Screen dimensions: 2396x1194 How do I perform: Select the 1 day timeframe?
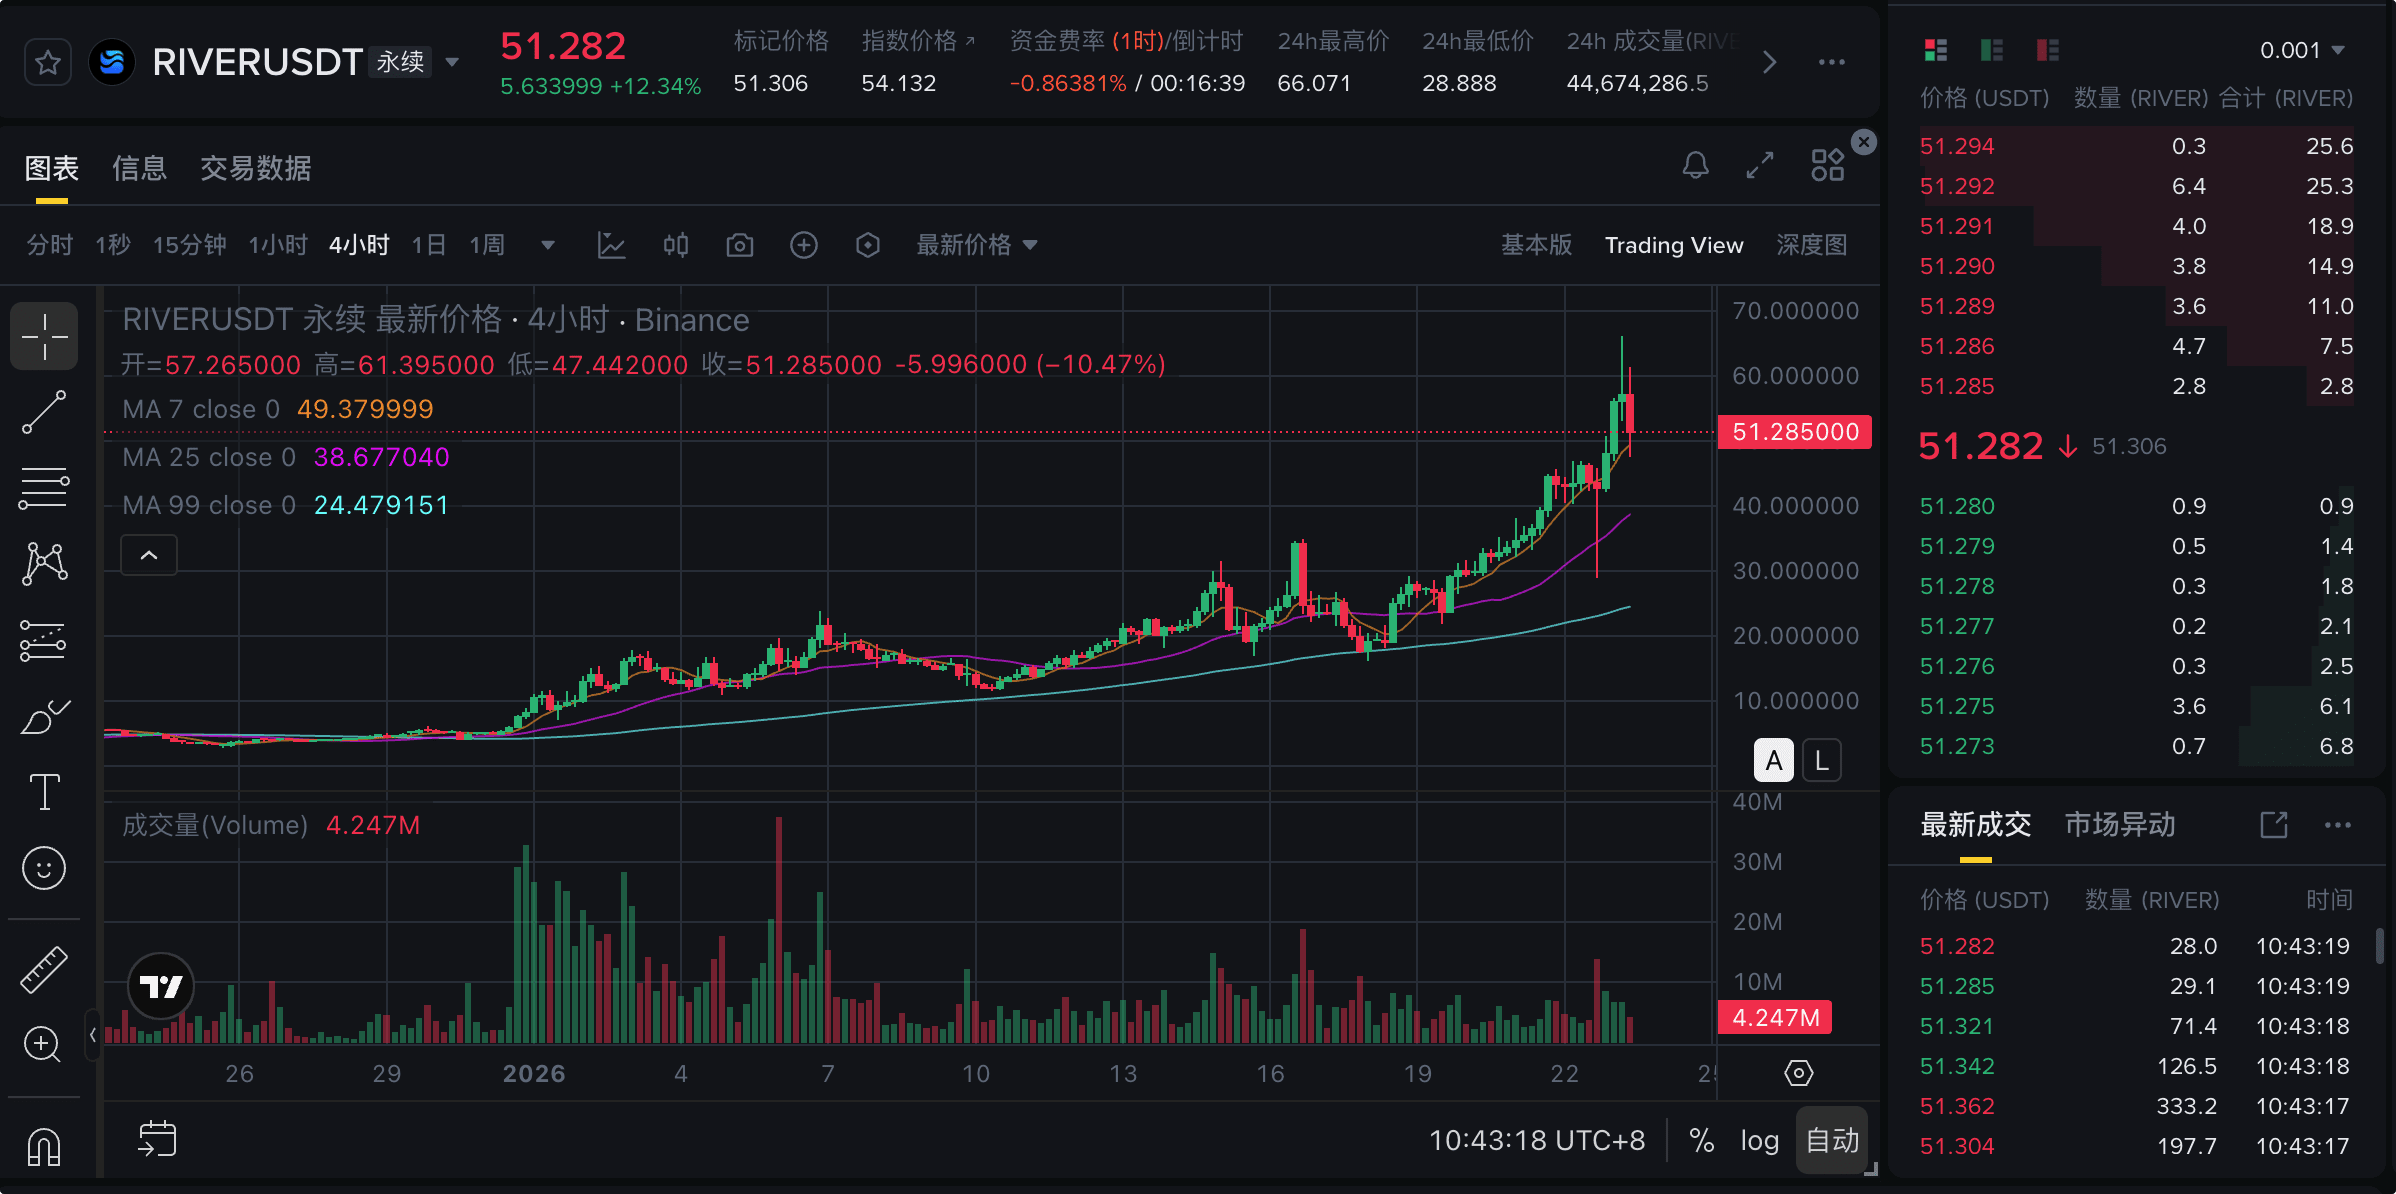[x=428, y=245]
